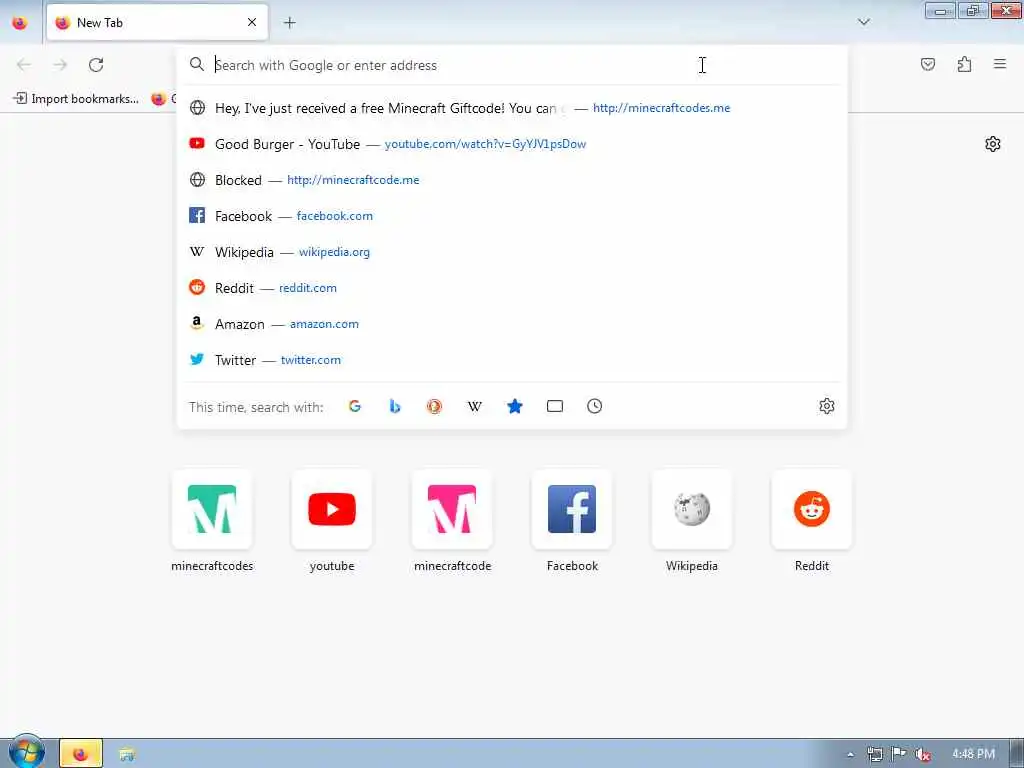Search with Bing one-off icon
This screenshot has height=768, width=1024.
pyautogui.click(x=394, y=406)
